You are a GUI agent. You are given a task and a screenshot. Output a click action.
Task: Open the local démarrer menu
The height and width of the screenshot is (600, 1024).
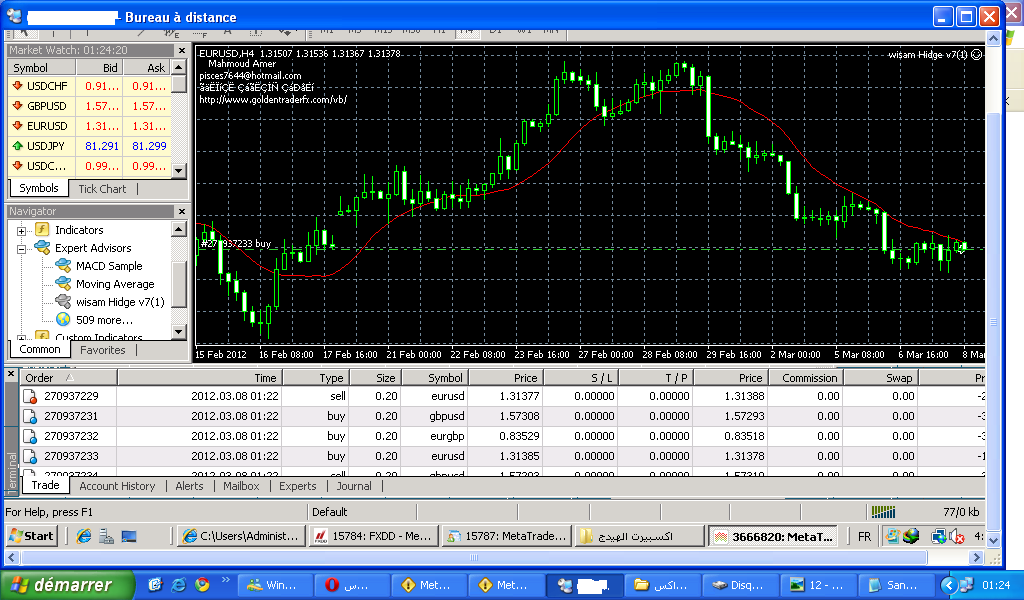pos(67,585)
